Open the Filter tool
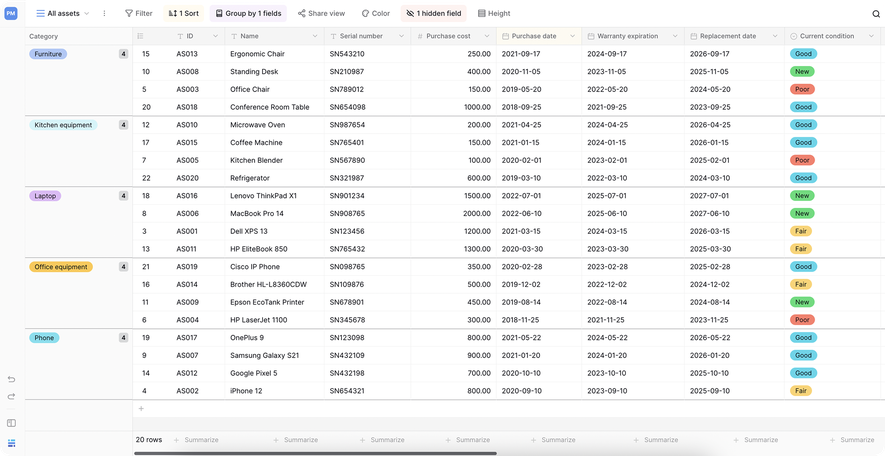Screen dimensions: 885x456 [138, 13]
